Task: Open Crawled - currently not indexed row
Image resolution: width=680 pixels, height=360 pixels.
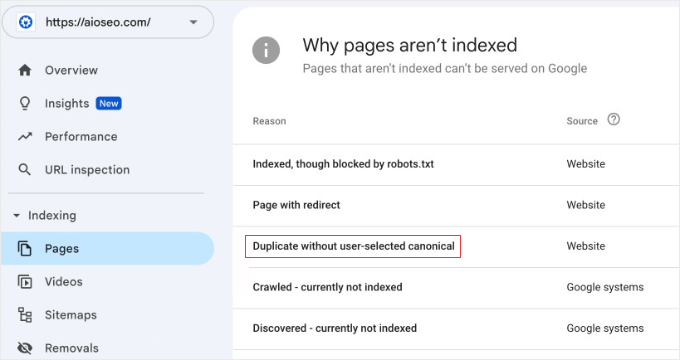Action: tap(456, 288)
